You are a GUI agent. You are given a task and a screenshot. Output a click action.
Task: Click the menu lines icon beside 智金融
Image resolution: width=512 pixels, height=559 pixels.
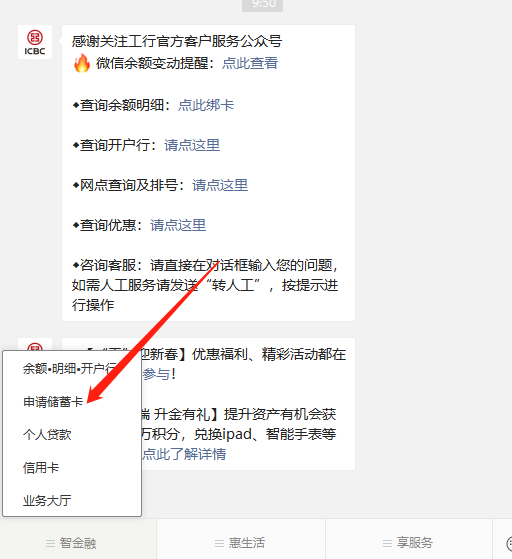tap(50, 543)
